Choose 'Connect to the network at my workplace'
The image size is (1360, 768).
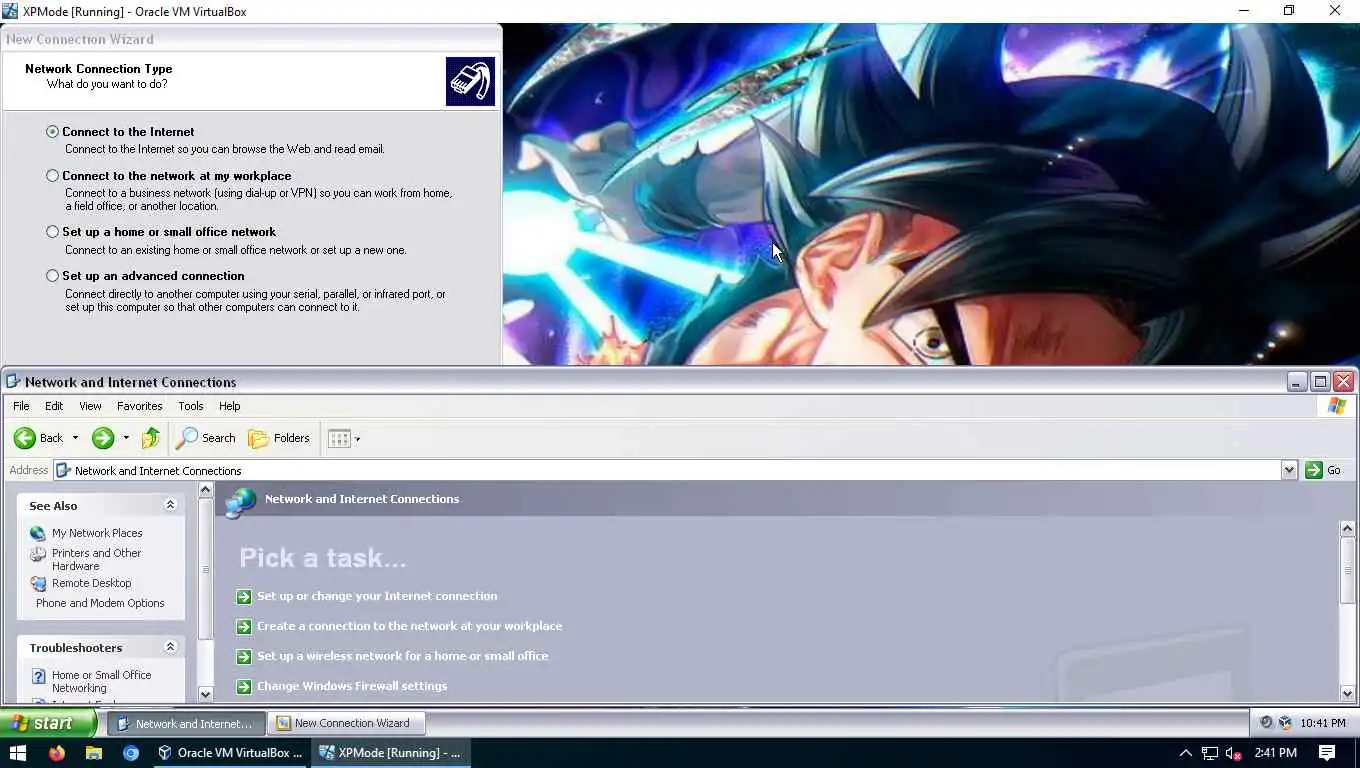click(52, 176)
